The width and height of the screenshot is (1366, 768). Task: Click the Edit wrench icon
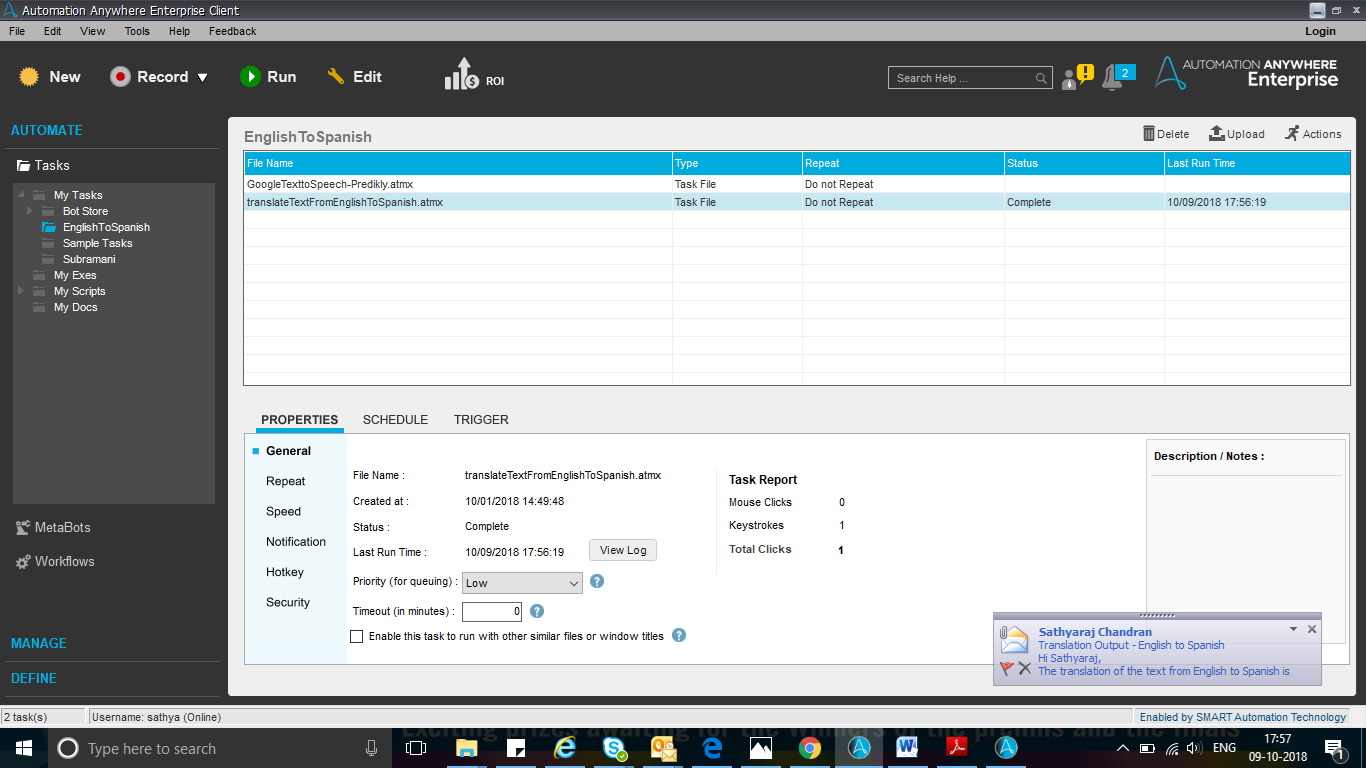tap(336, 77)
